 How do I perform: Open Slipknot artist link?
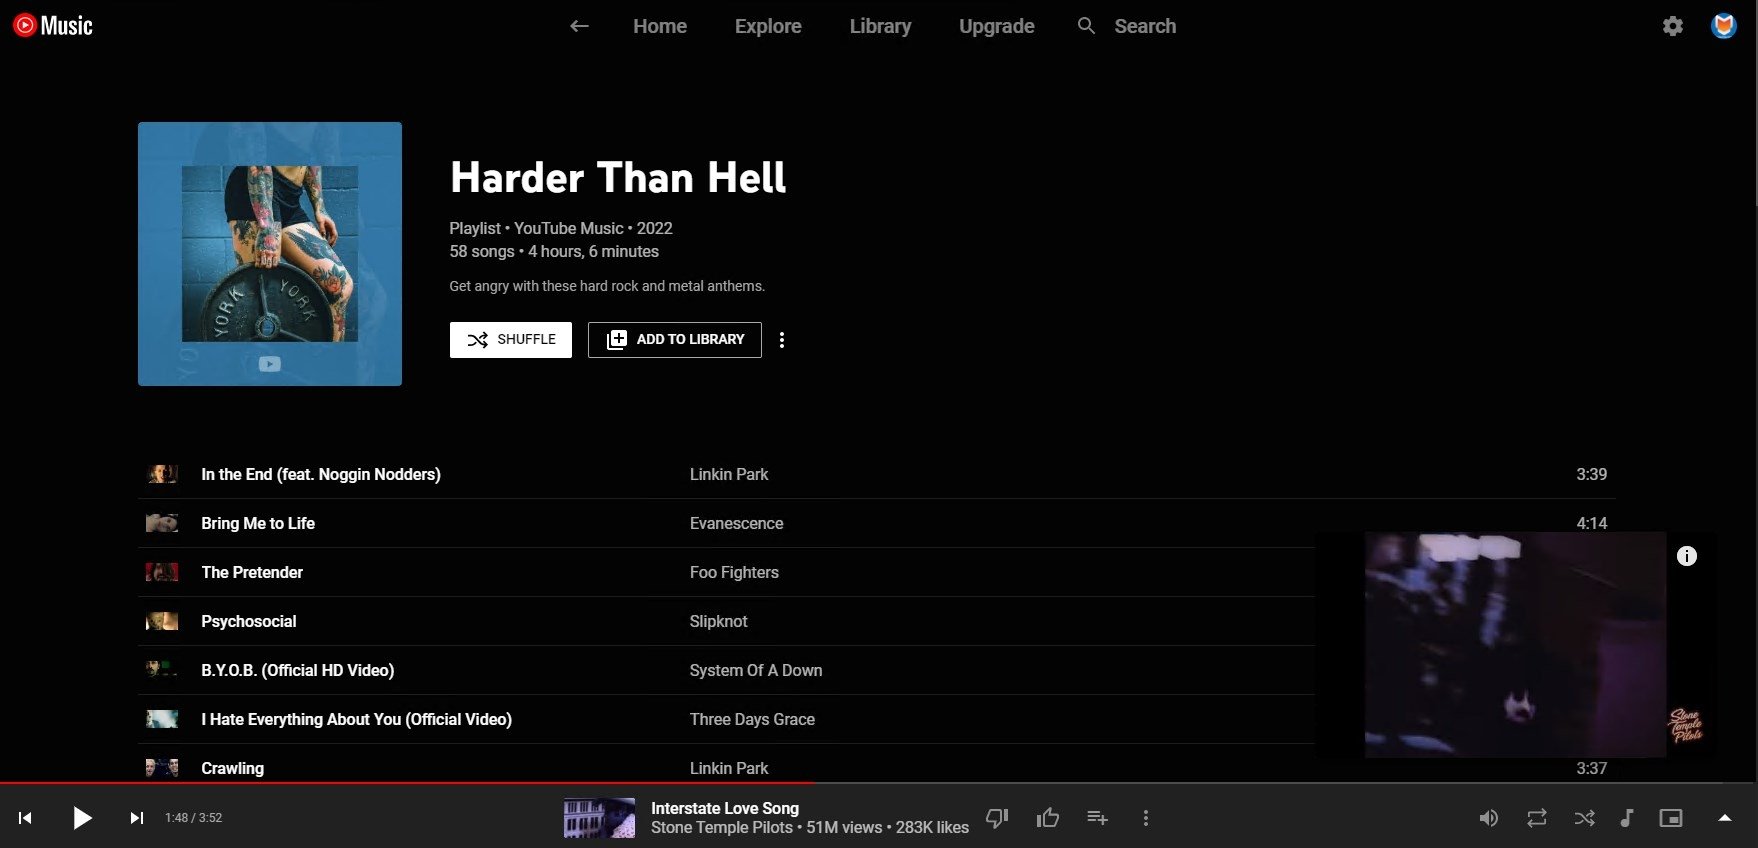click(x=718, y=621)
